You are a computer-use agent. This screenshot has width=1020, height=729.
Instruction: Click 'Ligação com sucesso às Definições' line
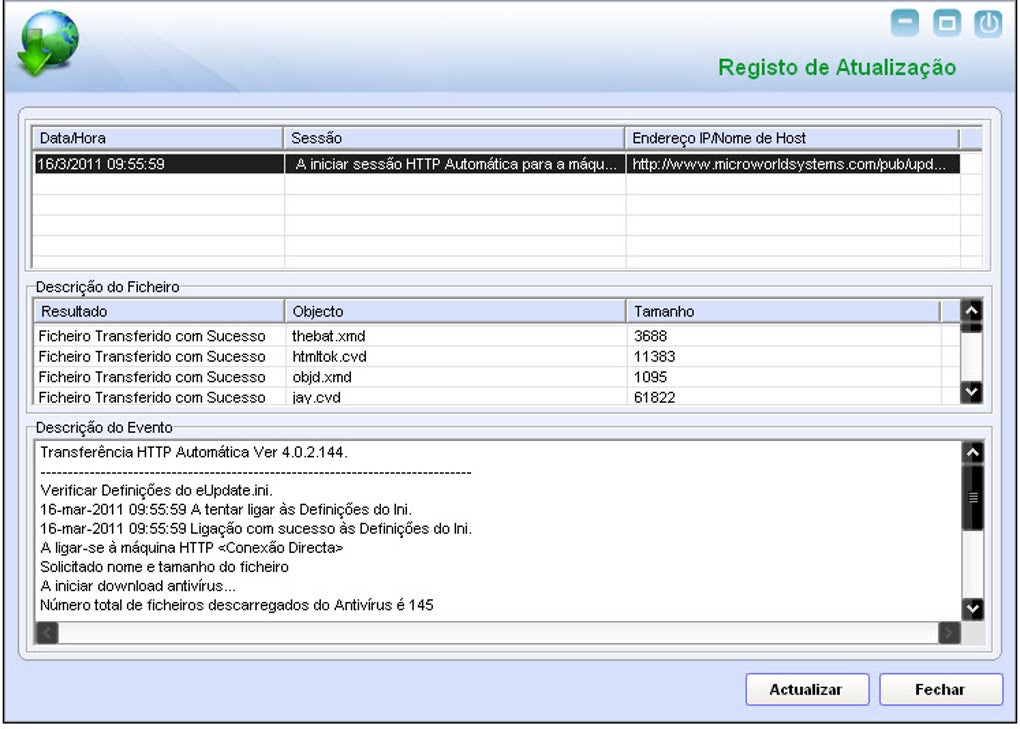256,528
